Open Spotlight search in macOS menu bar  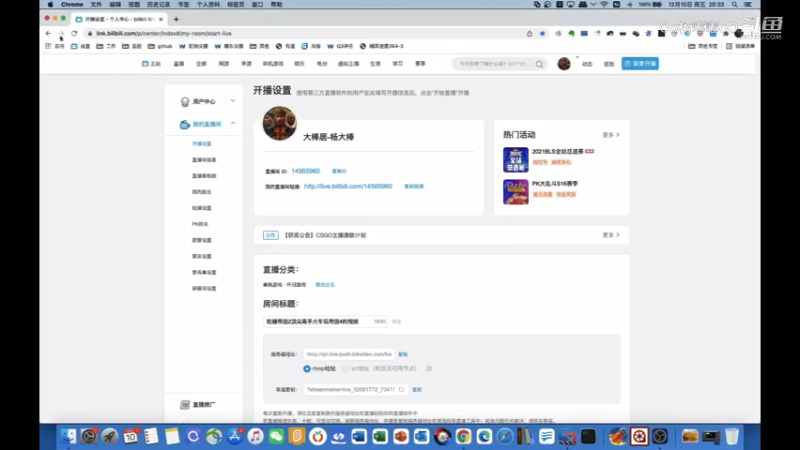(x=735, y=4)
